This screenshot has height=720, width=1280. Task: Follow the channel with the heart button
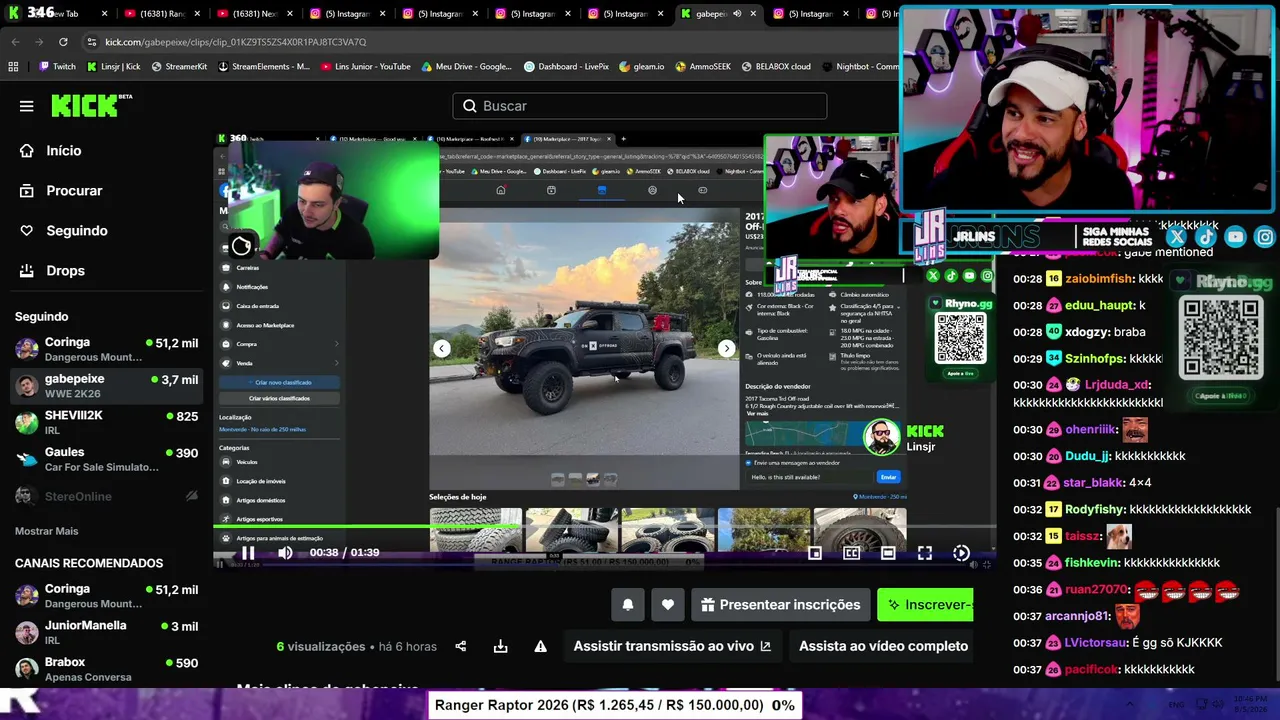tap(668, 605)
